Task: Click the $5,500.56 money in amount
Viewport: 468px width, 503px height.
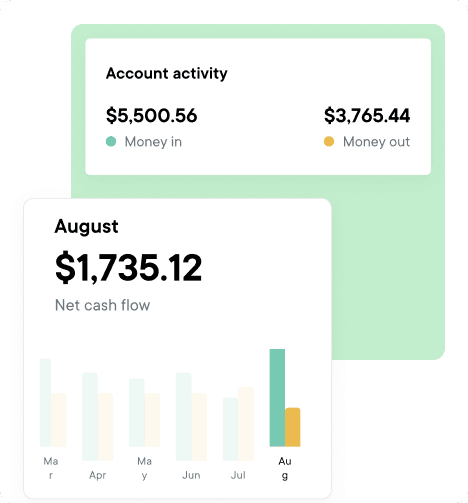Action: pos(152,115)
